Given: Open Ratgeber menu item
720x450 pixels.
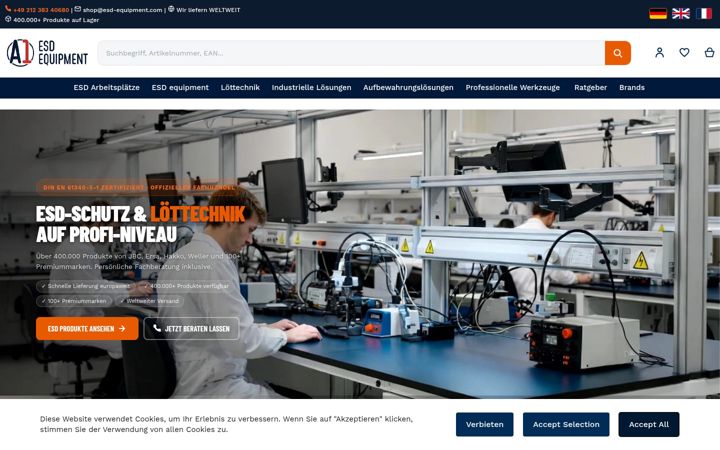Looking at the screenshot, I should click(x=591, y=87).
